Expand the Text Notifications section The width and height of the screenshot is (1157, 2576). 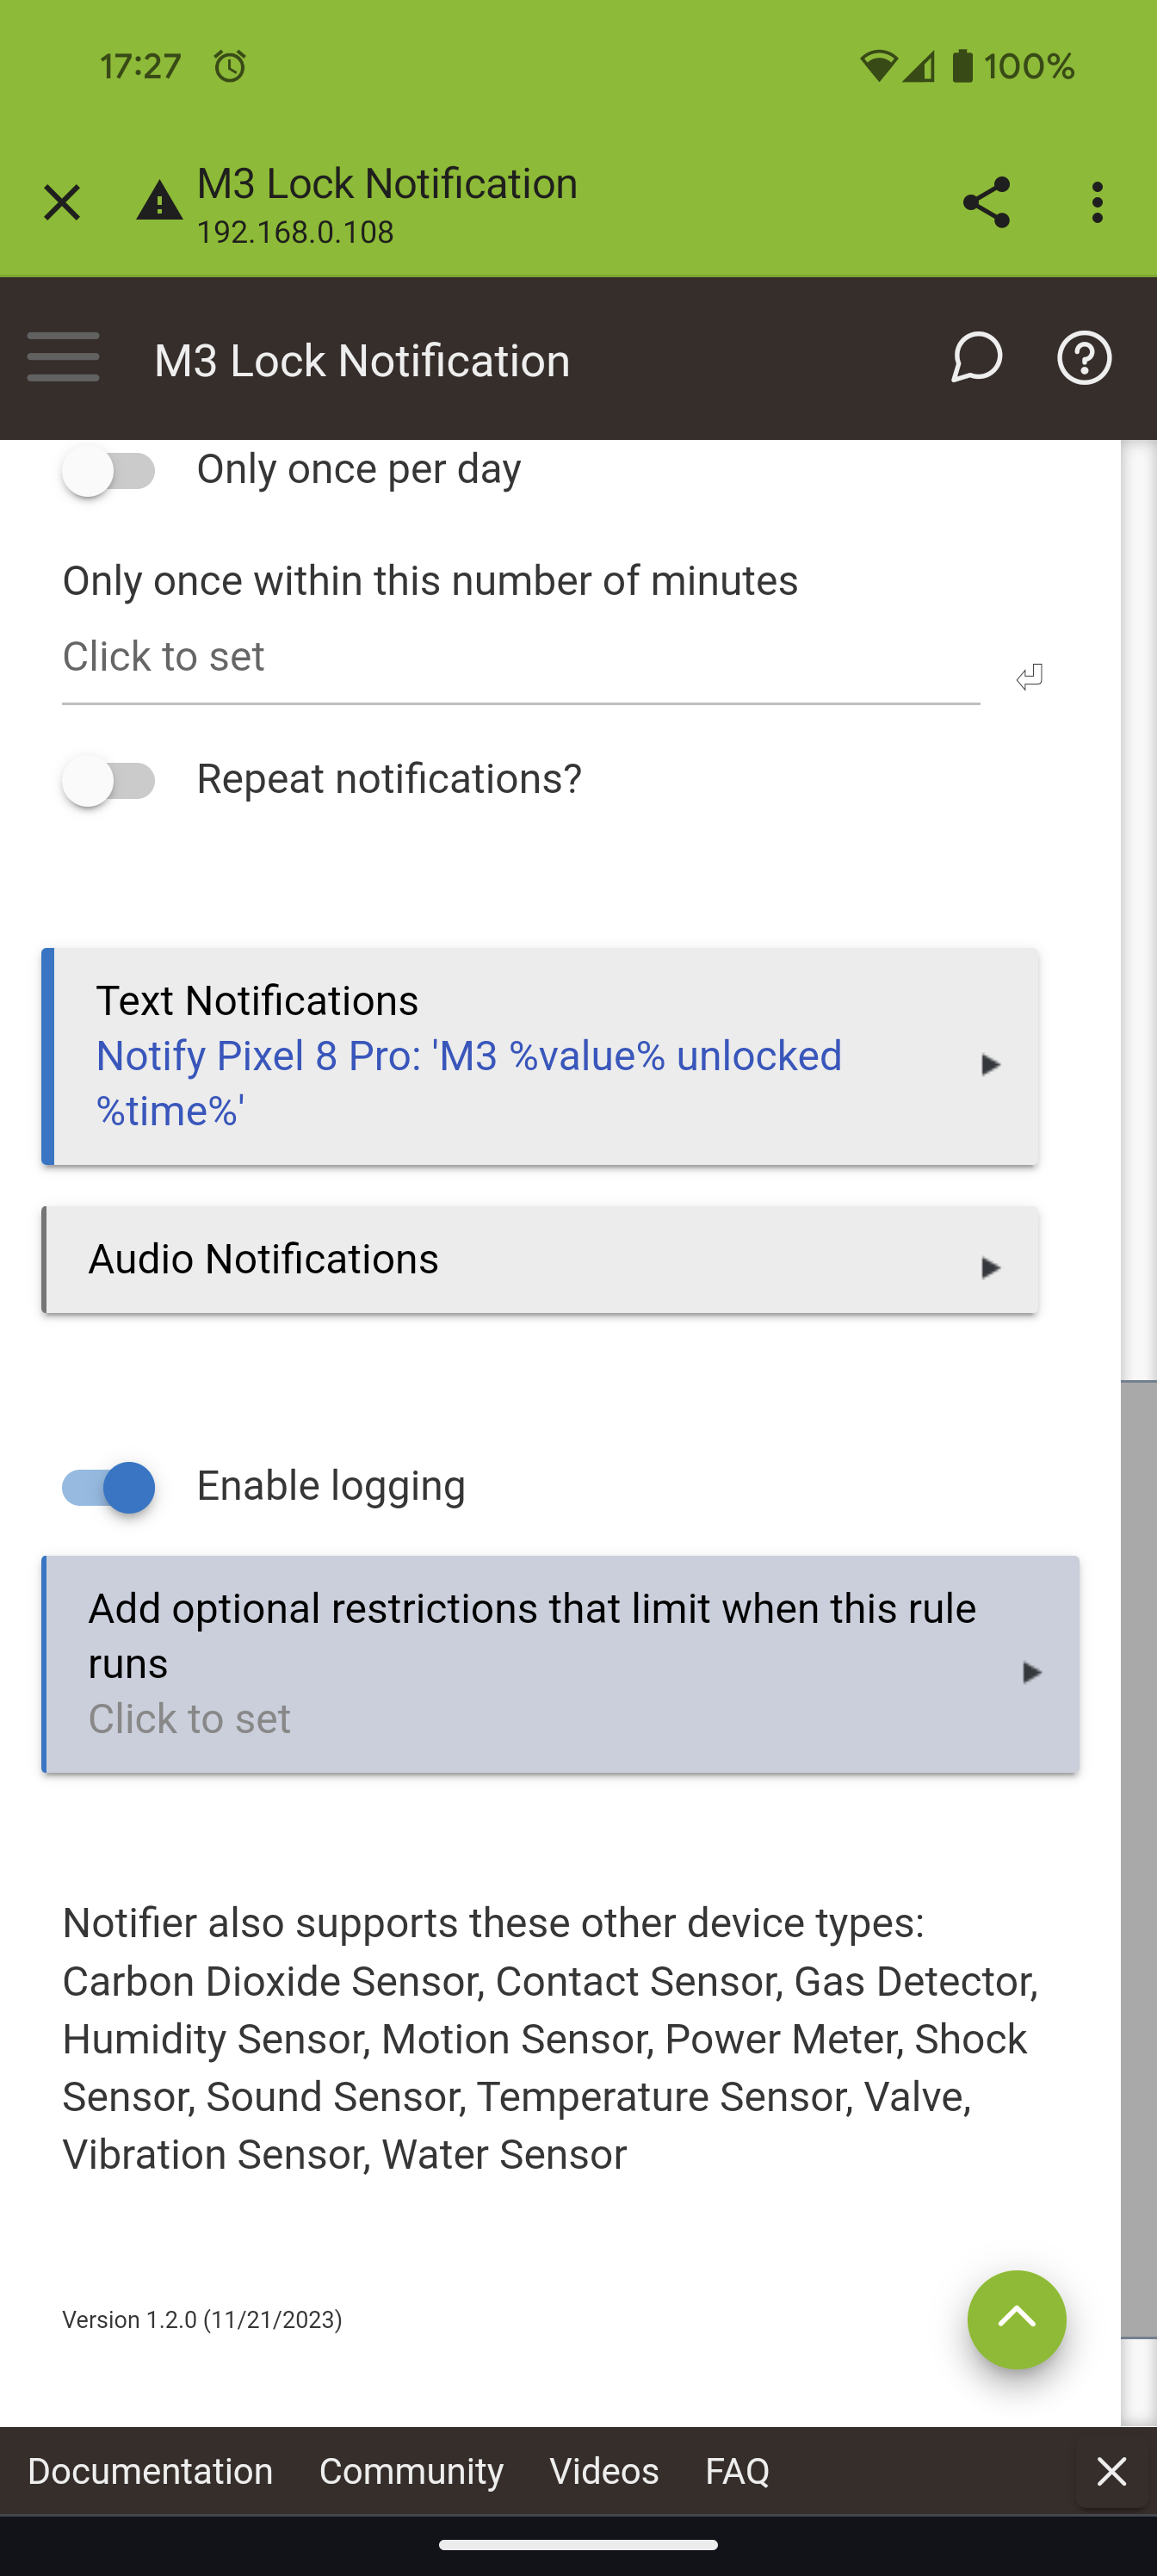click(540, 1056)
